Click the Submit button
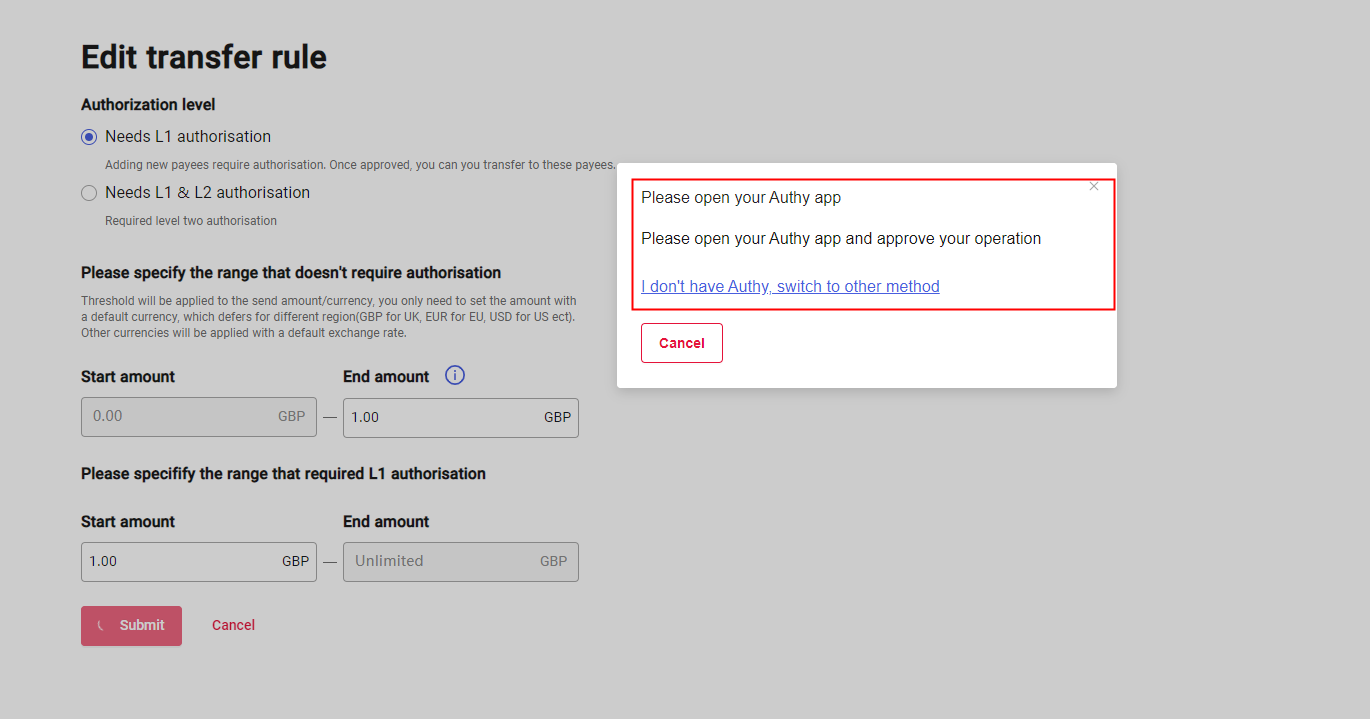This screenshot has width=1370, height=719. [x=131, y=625]
